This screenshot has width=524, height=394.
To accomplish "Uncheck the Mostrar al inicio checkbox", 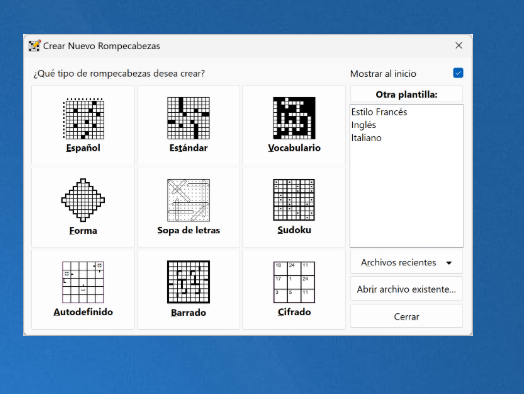I will (458, 73).
